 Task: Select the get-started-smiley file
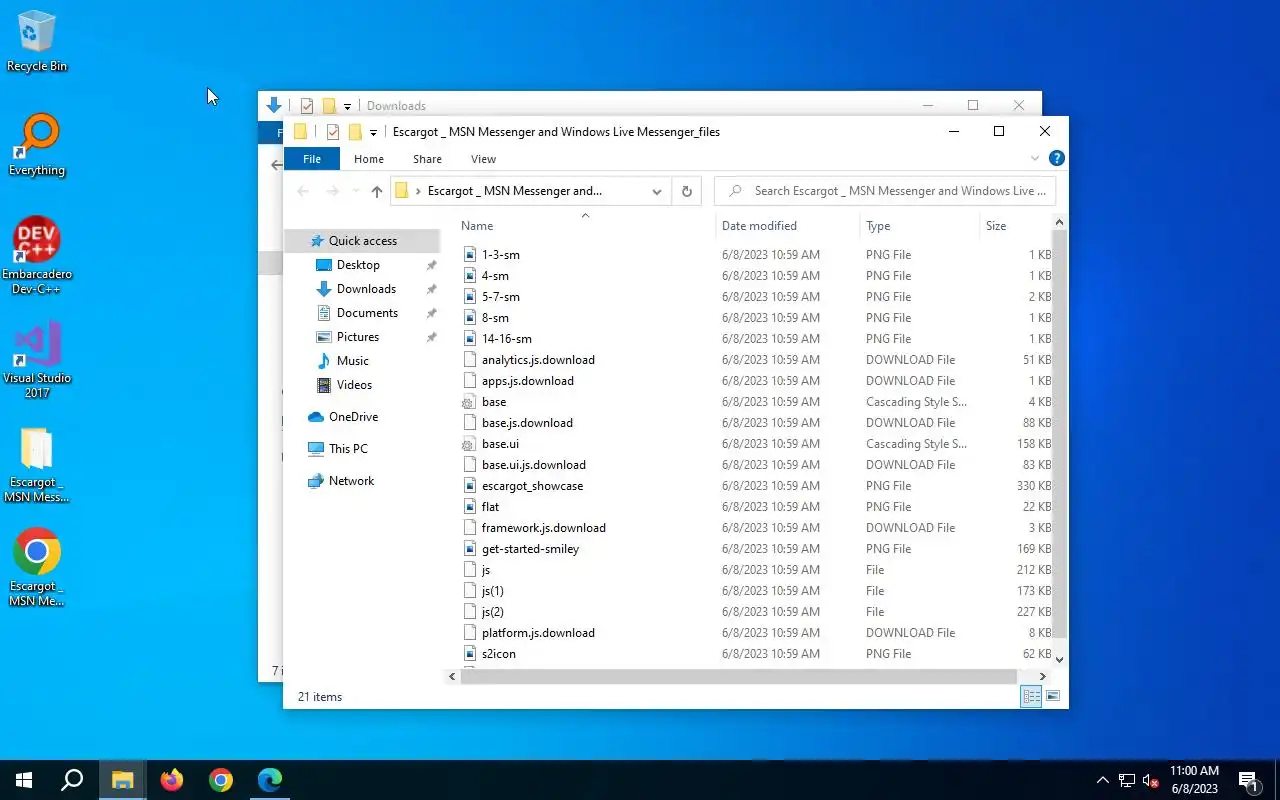(x=530, y=549)
